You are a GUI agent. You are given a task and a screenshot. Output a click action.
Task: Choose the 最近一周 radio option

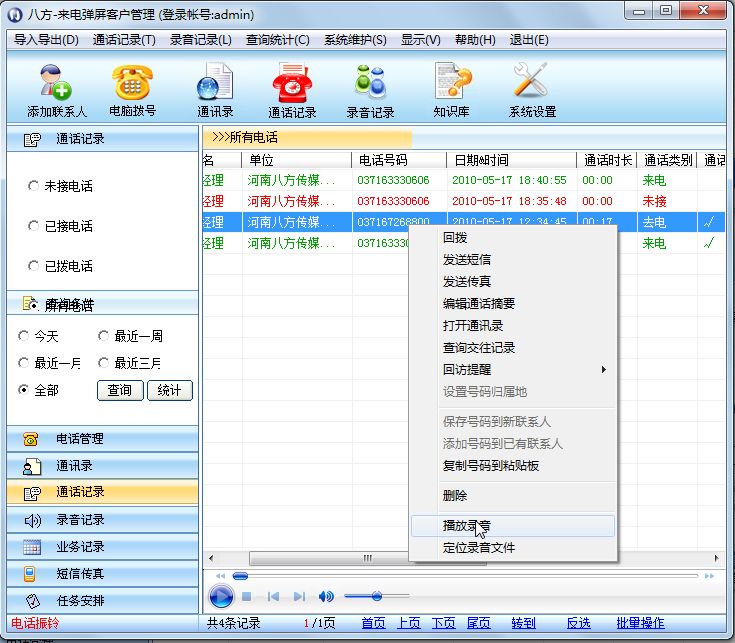[x=104, y=337]
